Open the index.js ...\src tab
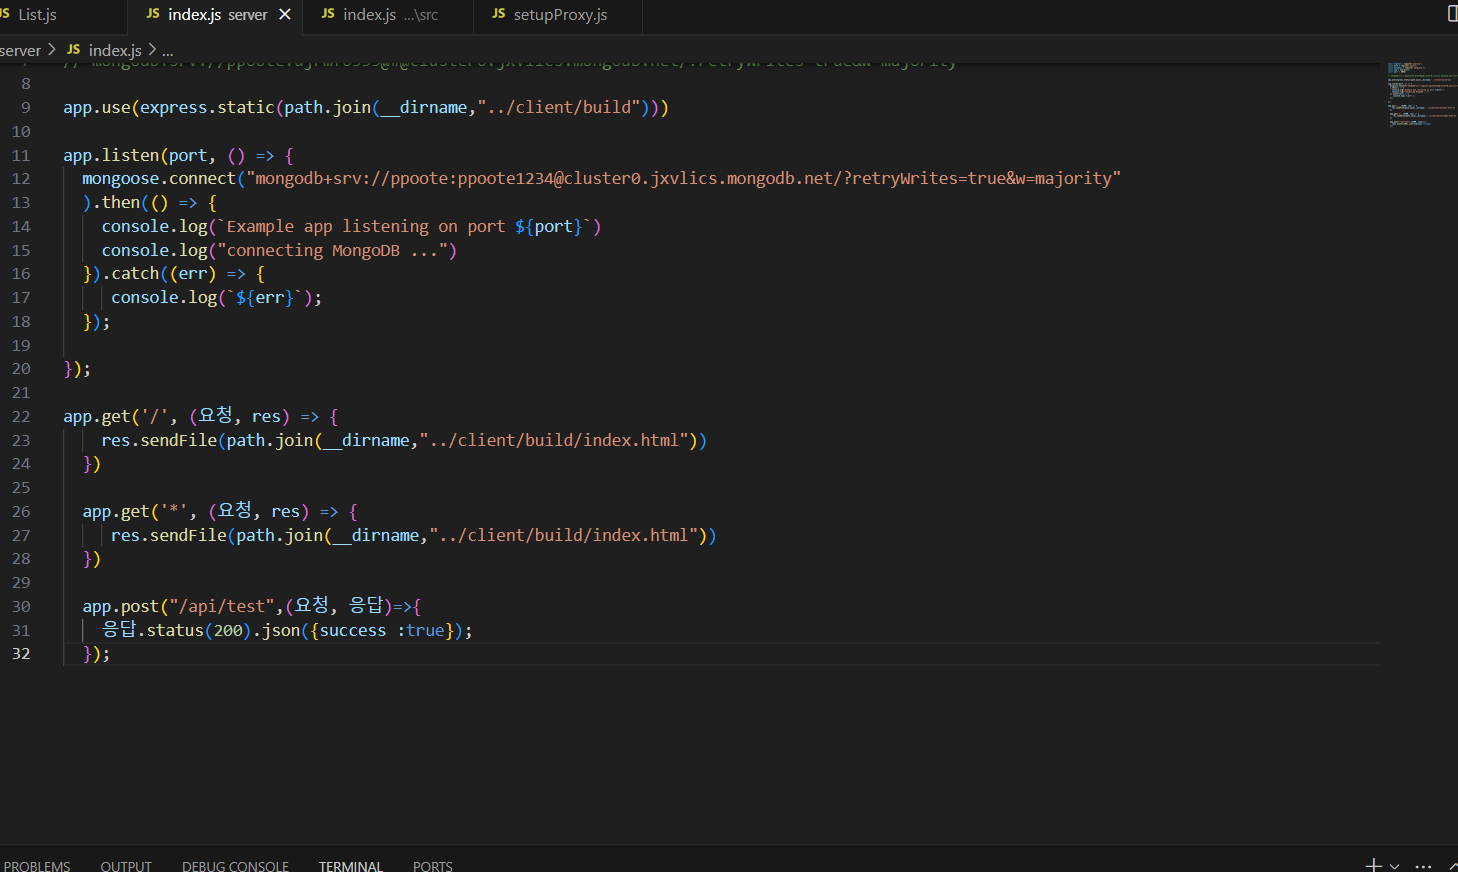Viewport: 1458px width, 872px height. [388, 15]
